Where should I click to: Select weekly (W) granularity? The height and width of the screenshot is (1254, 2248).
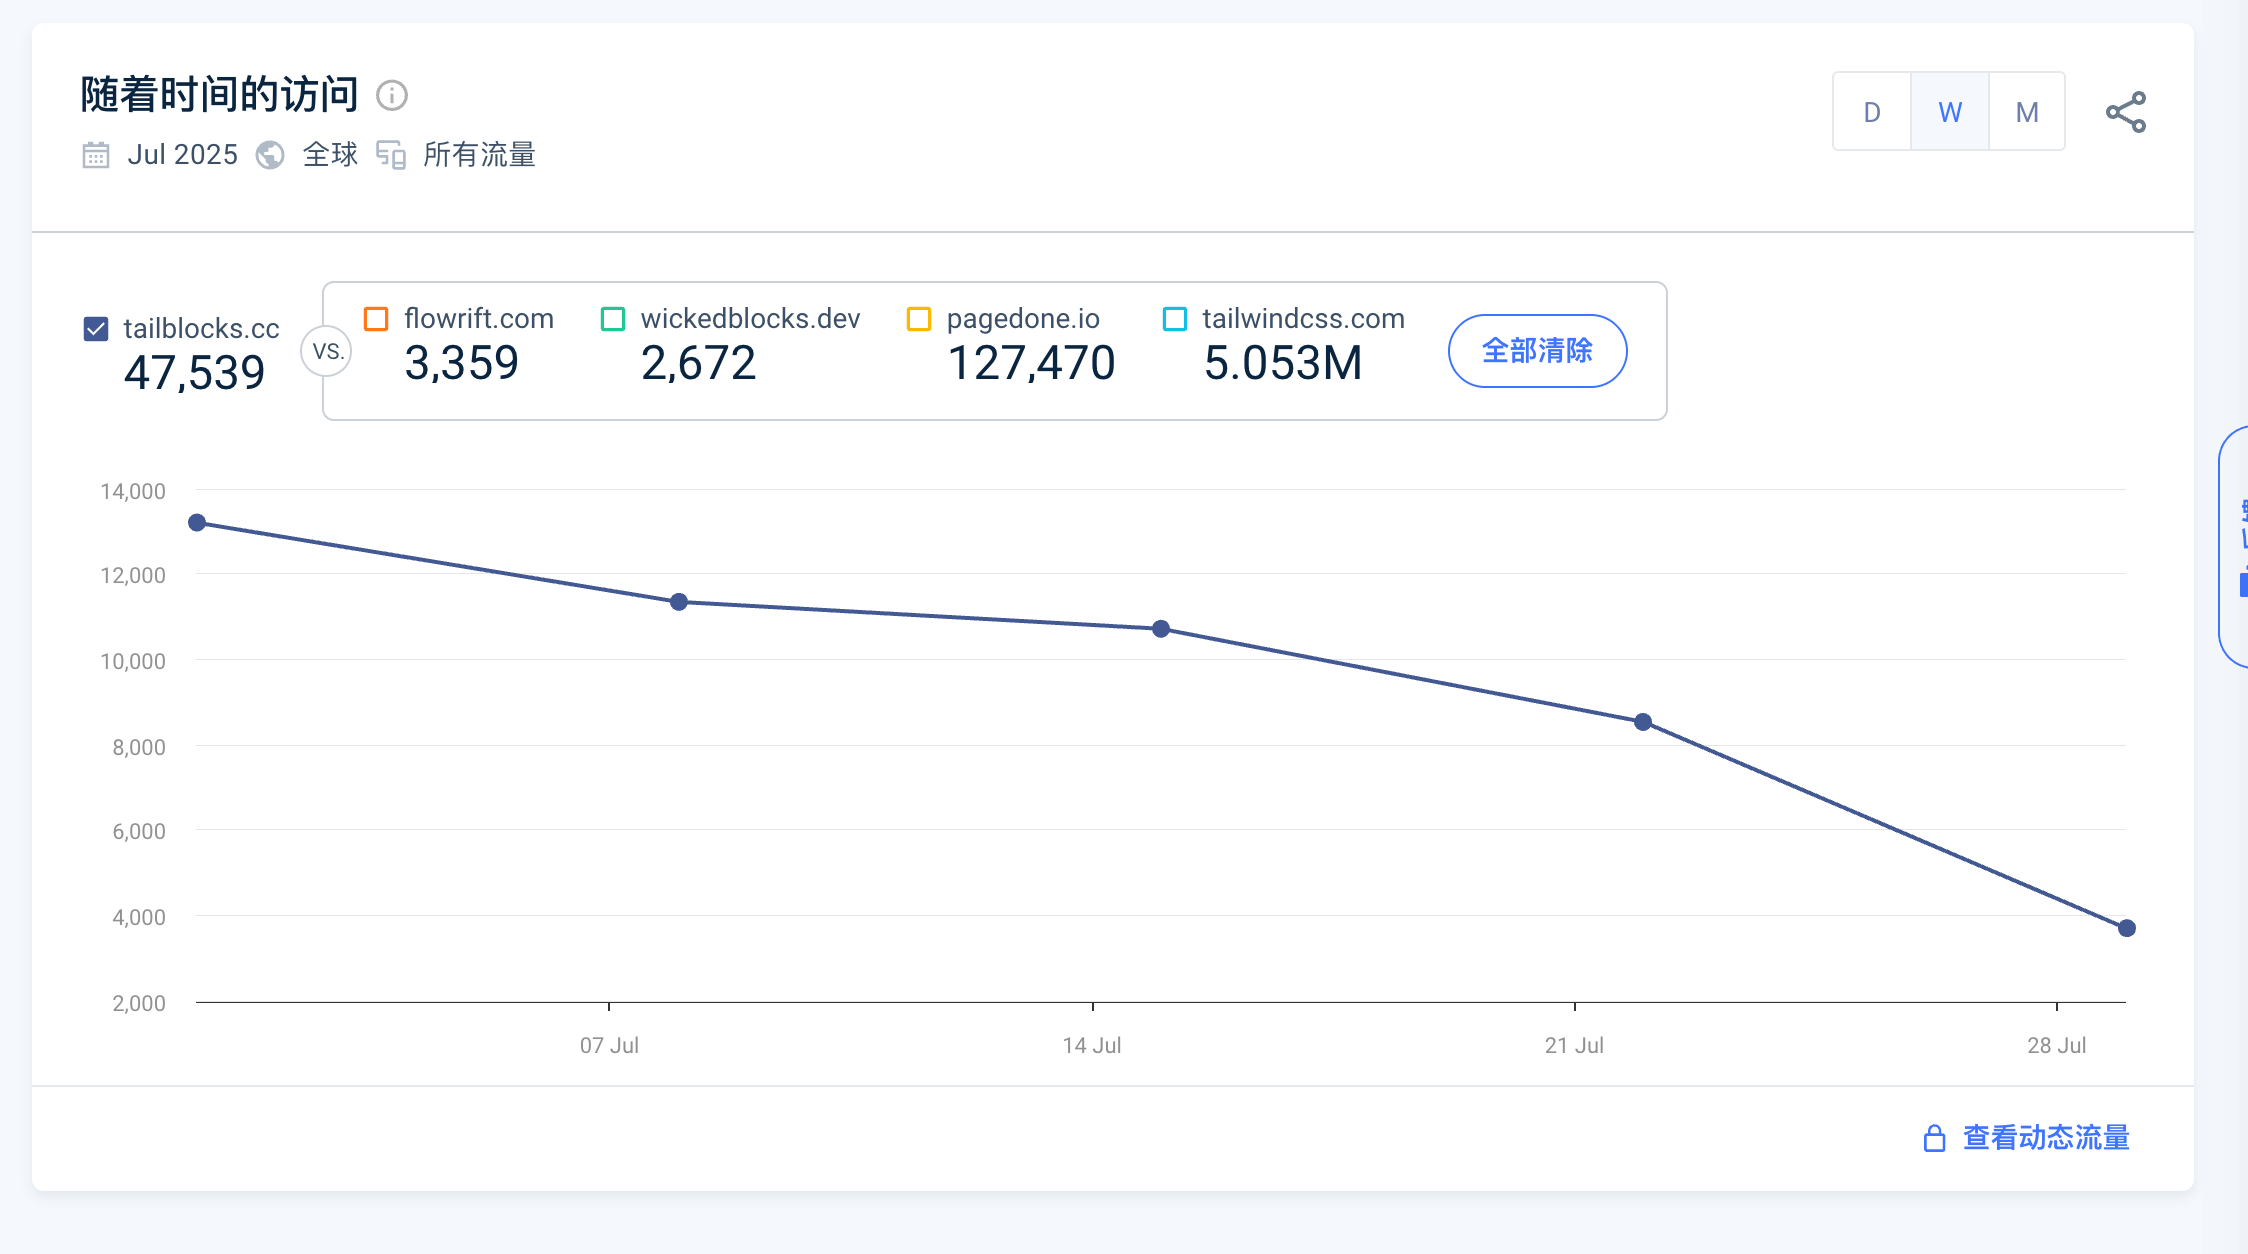(1950, 112)
